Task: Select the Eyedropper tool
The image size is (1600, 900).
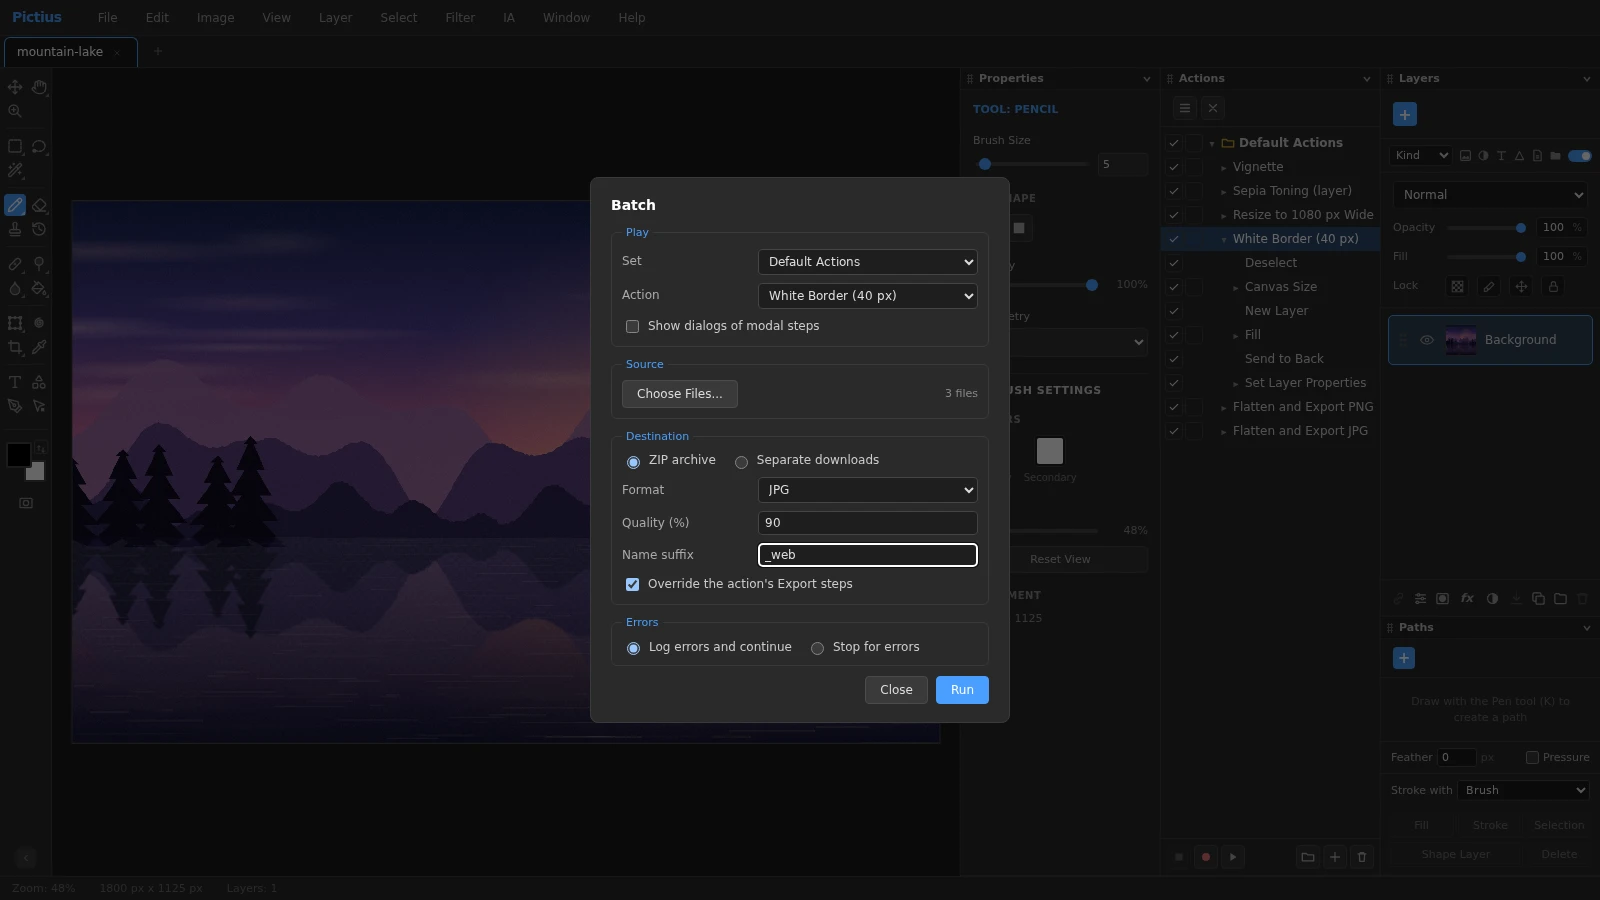Action: [39, 347]
